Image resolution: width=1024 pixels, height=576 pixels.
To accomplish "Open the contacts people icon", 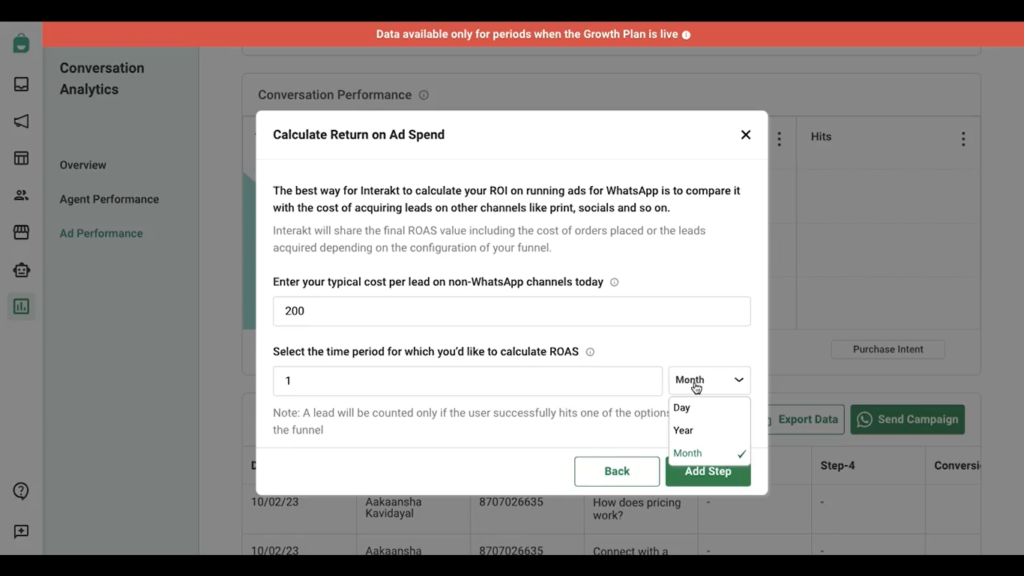I will (x=21, y=195).
